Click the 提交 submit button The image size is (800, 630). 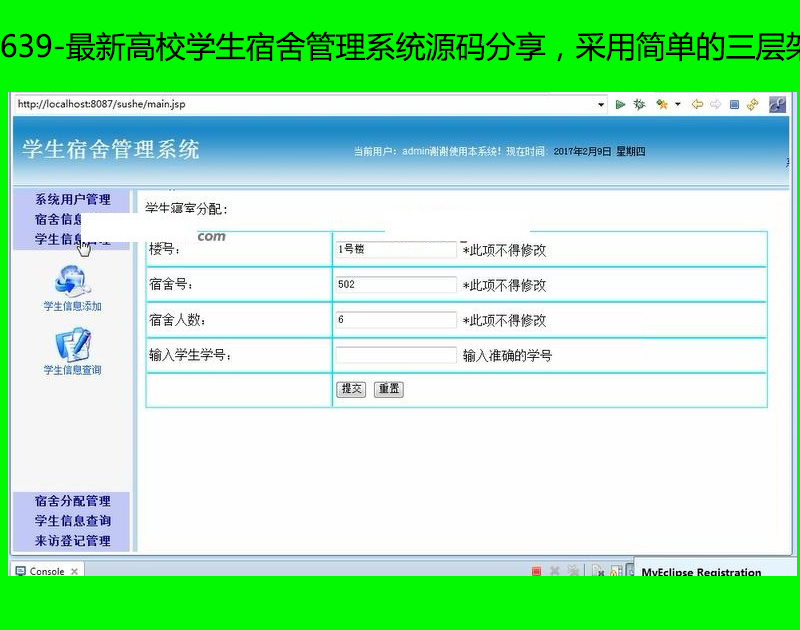tap(351, 389)
